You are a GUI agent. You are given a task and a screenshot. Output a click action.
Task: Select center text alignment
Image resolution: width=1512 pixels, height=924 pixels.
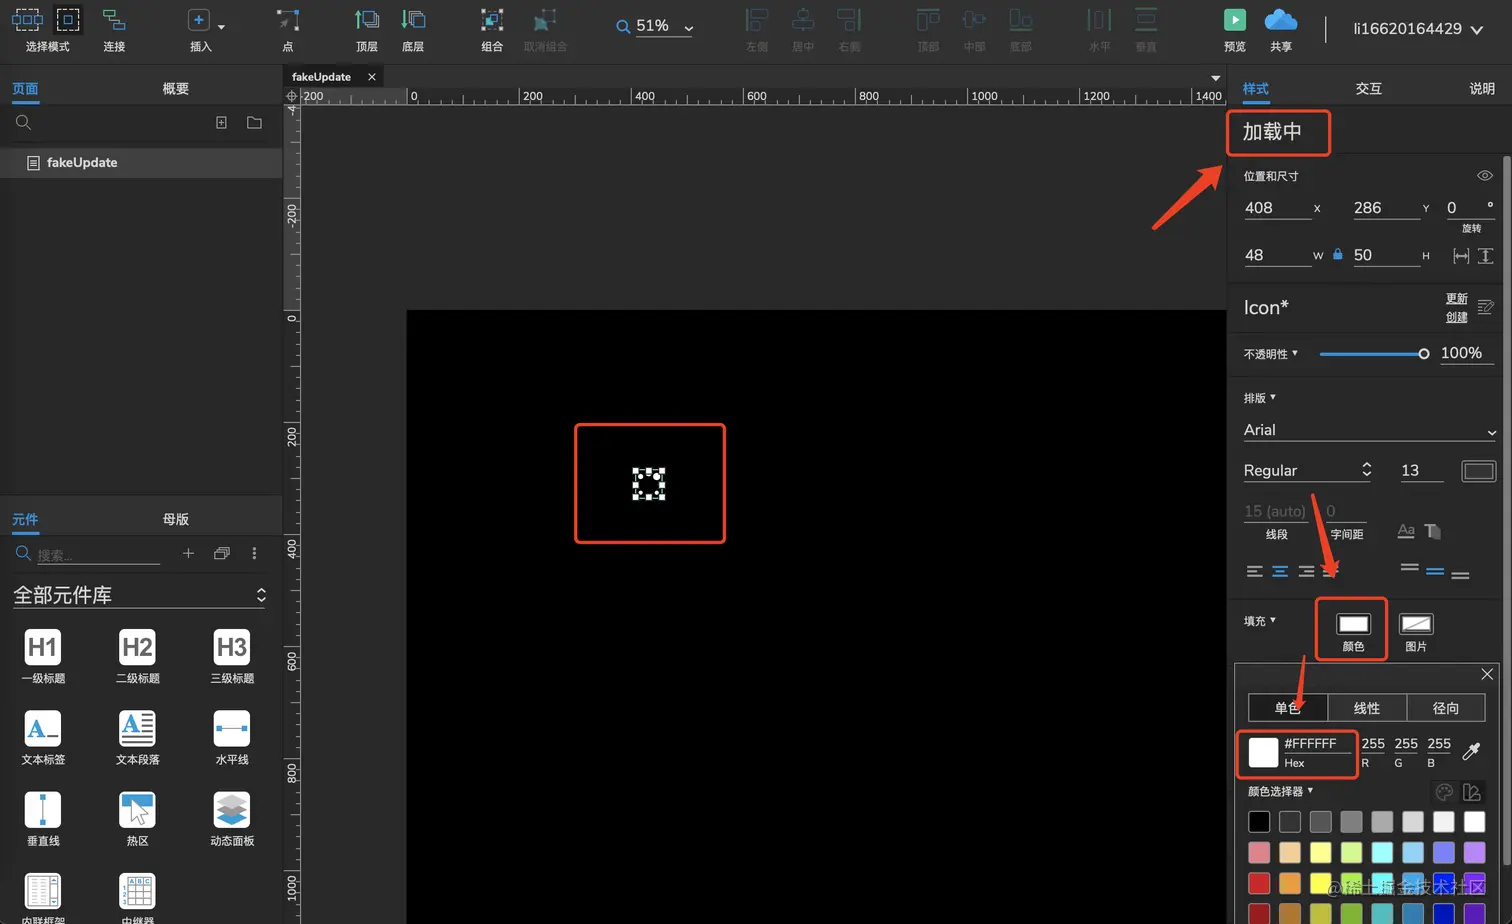click(x=1280, y=571)
